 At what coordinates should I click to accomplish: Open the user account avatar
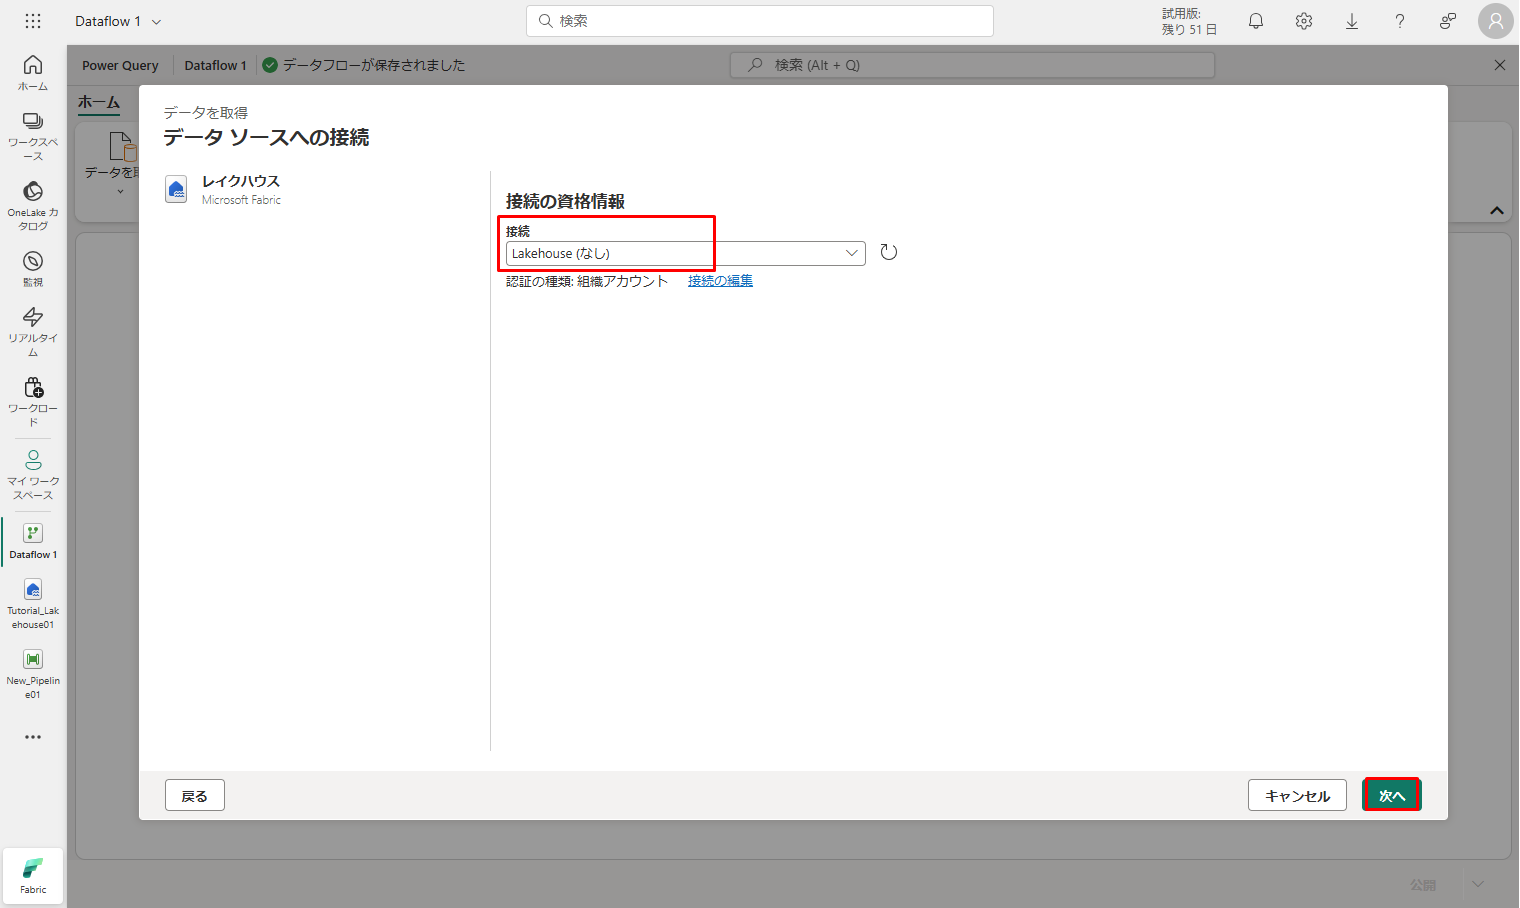click(1496, 21)
